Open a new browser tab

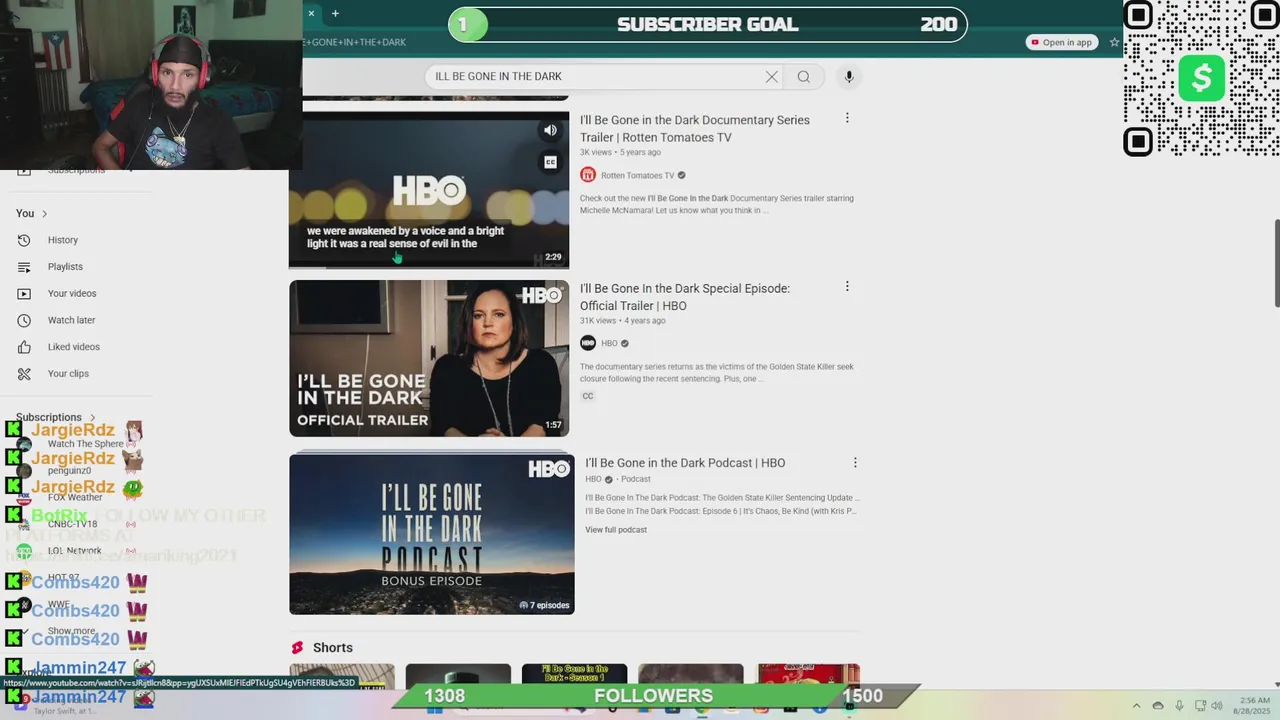[x=335, y=13]
